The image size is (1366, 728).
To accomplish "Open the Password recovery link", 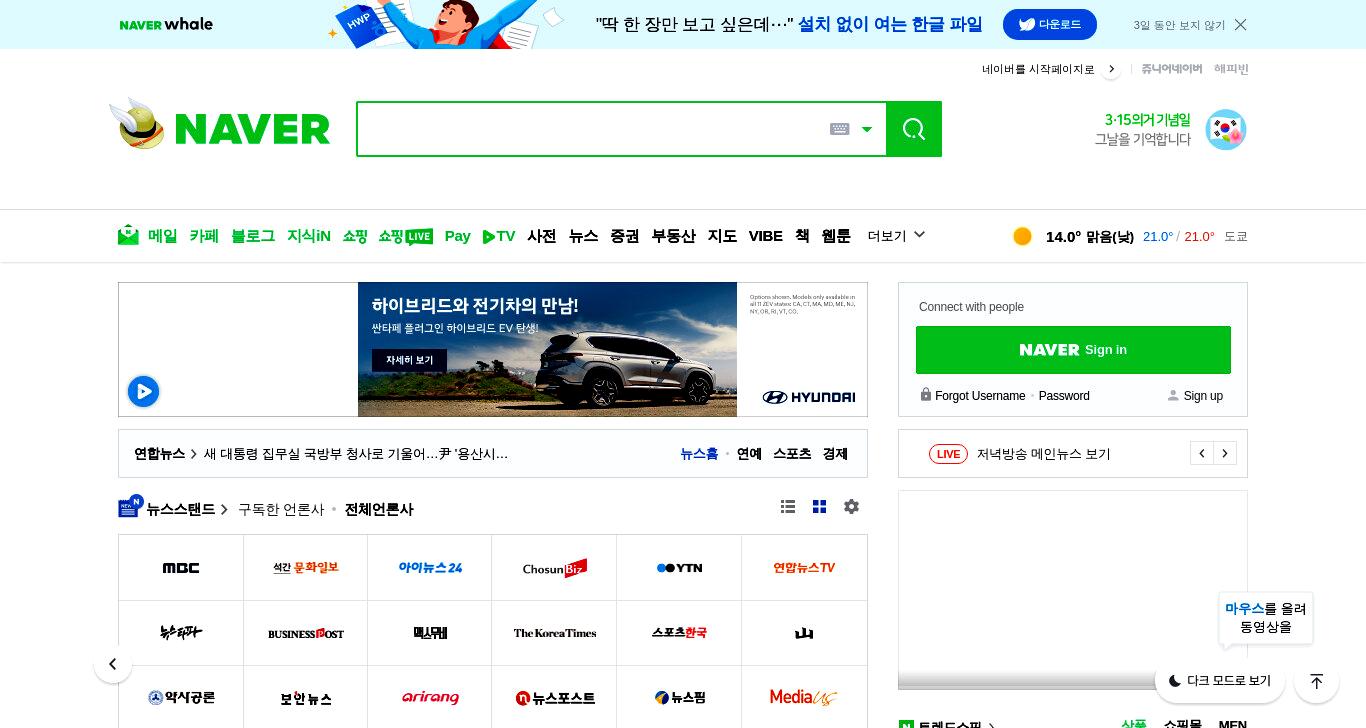I will pyautogui.click(x=1064, y=396).
